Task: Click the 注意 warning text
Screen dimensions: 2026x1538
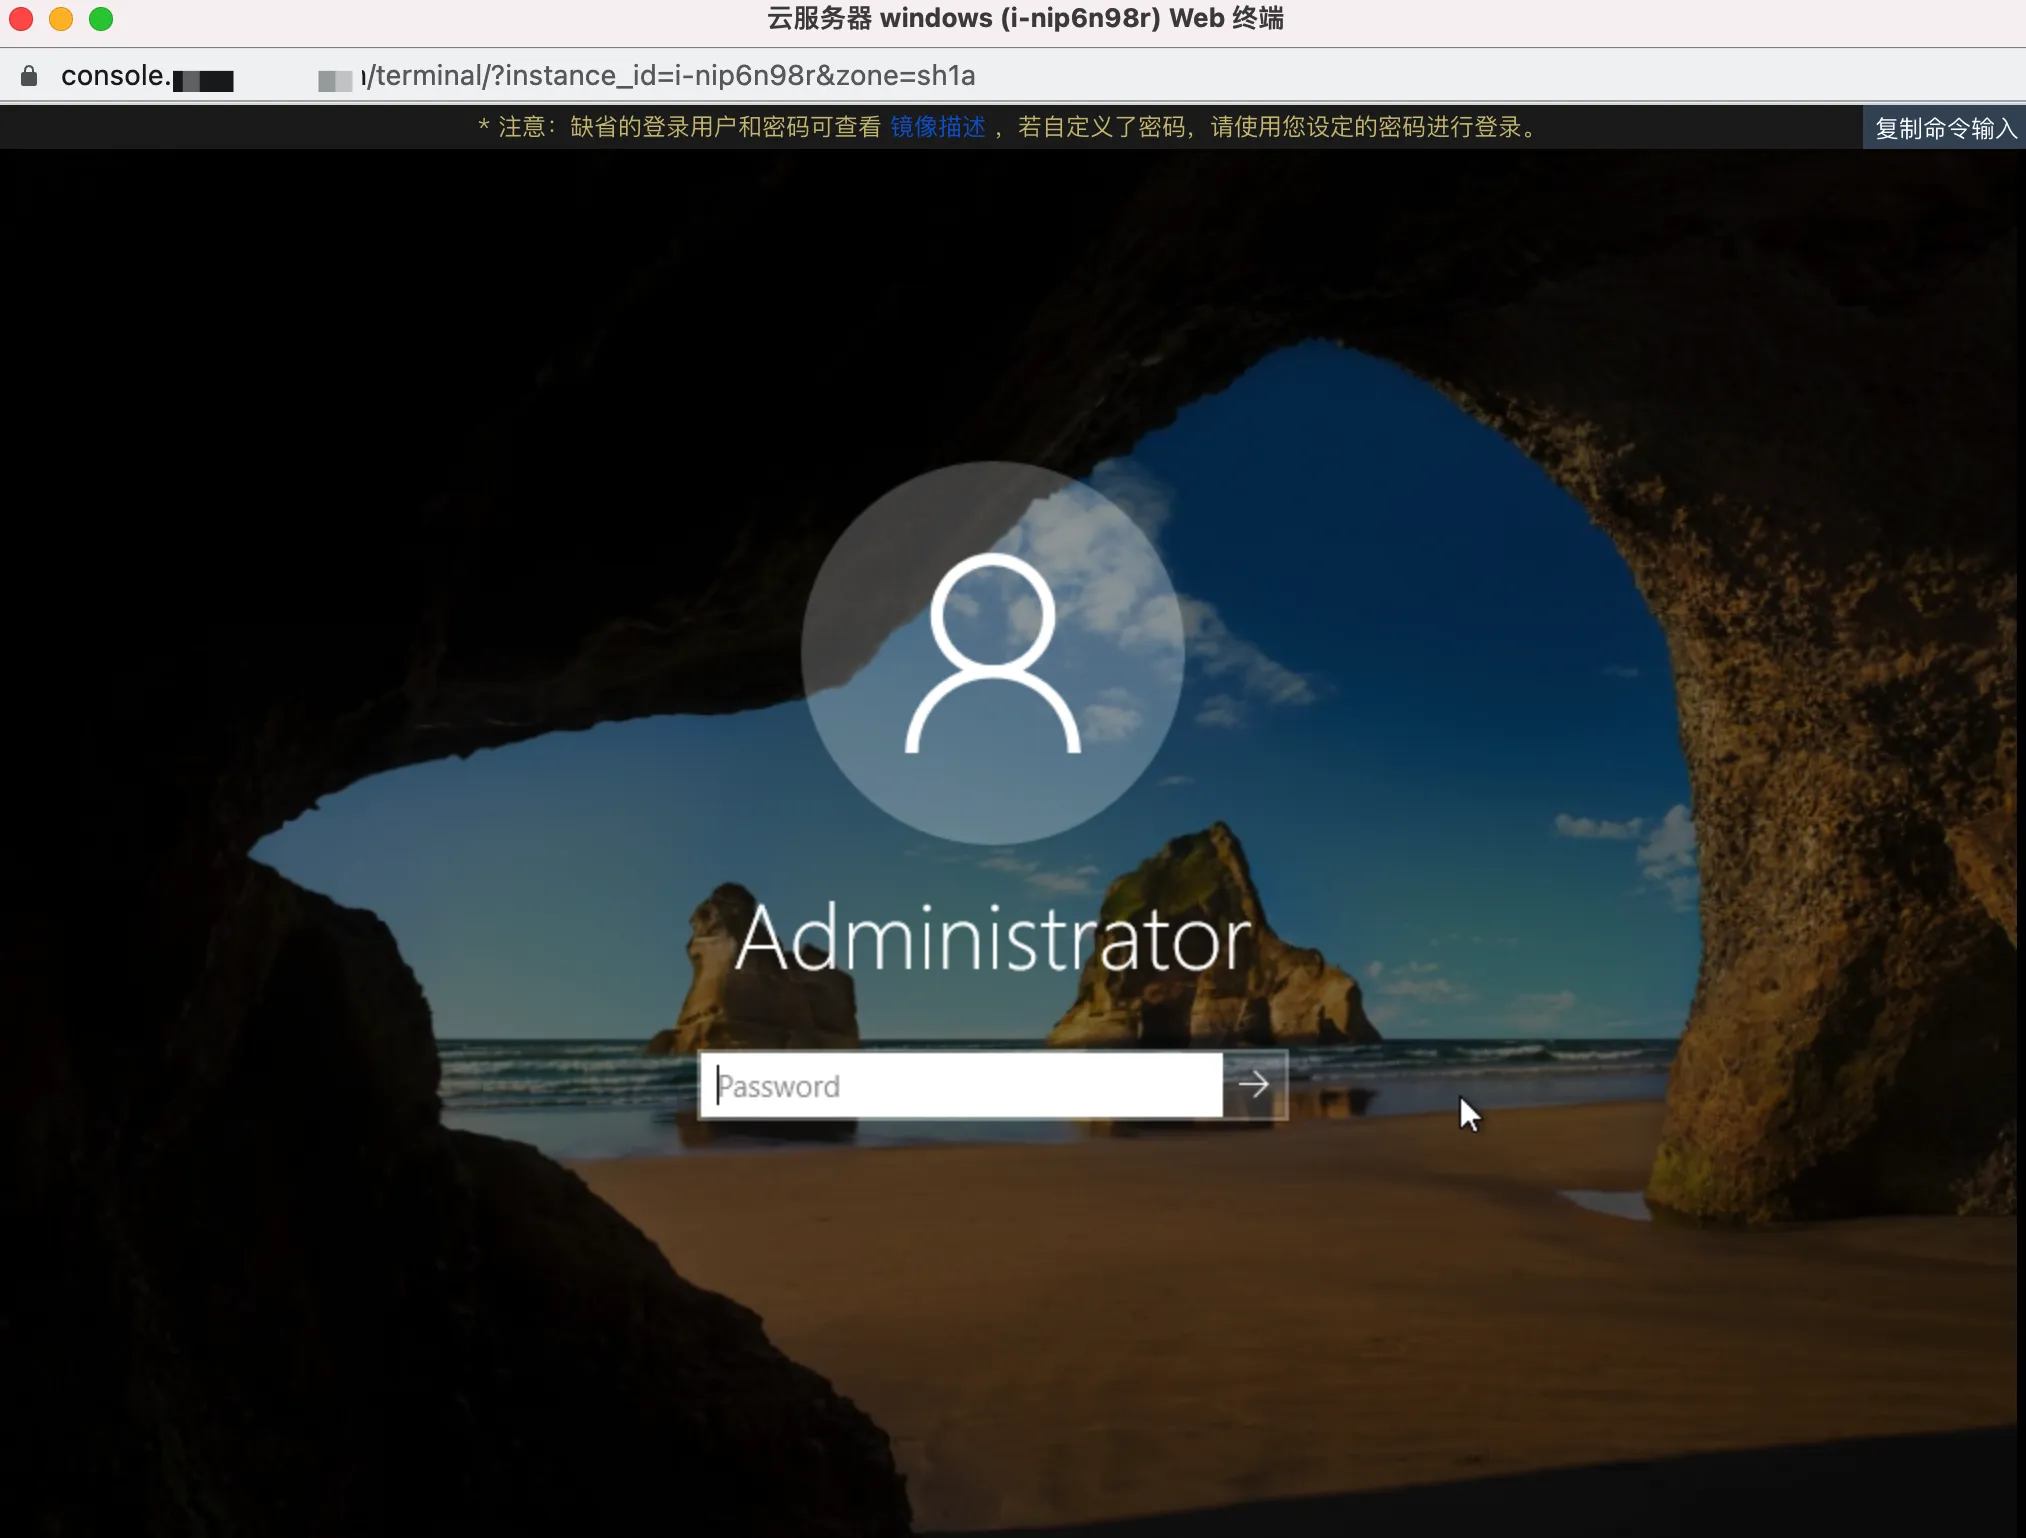Action: pyautogui.click(x=520, y=127)
